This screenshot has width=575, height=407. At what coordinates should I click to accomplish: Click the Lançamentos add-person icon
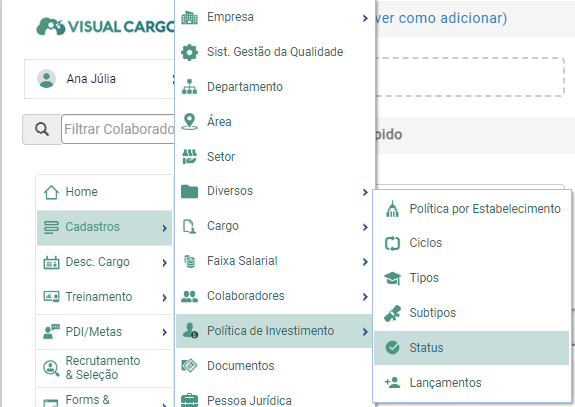[392, 383]
